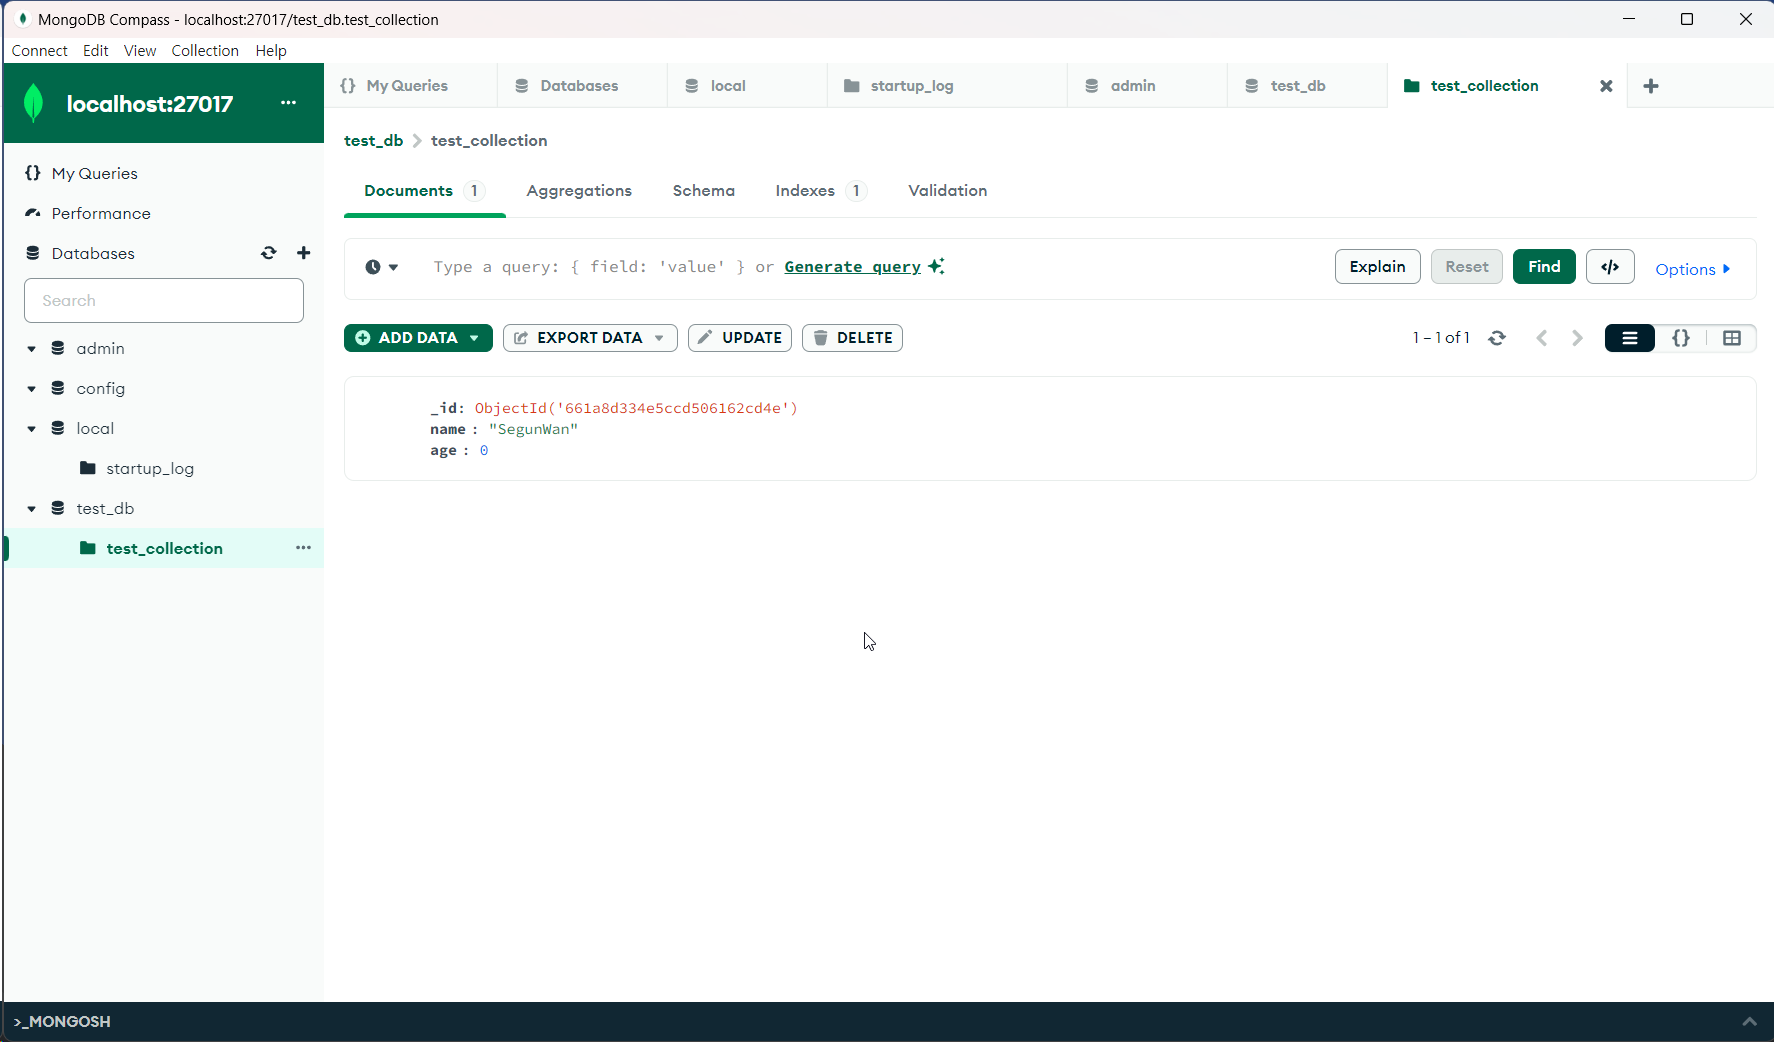The width and height of the screenshot is (1774, 1042).
Task: Click test_db breadcrumb link
Action: click(373, 141)
